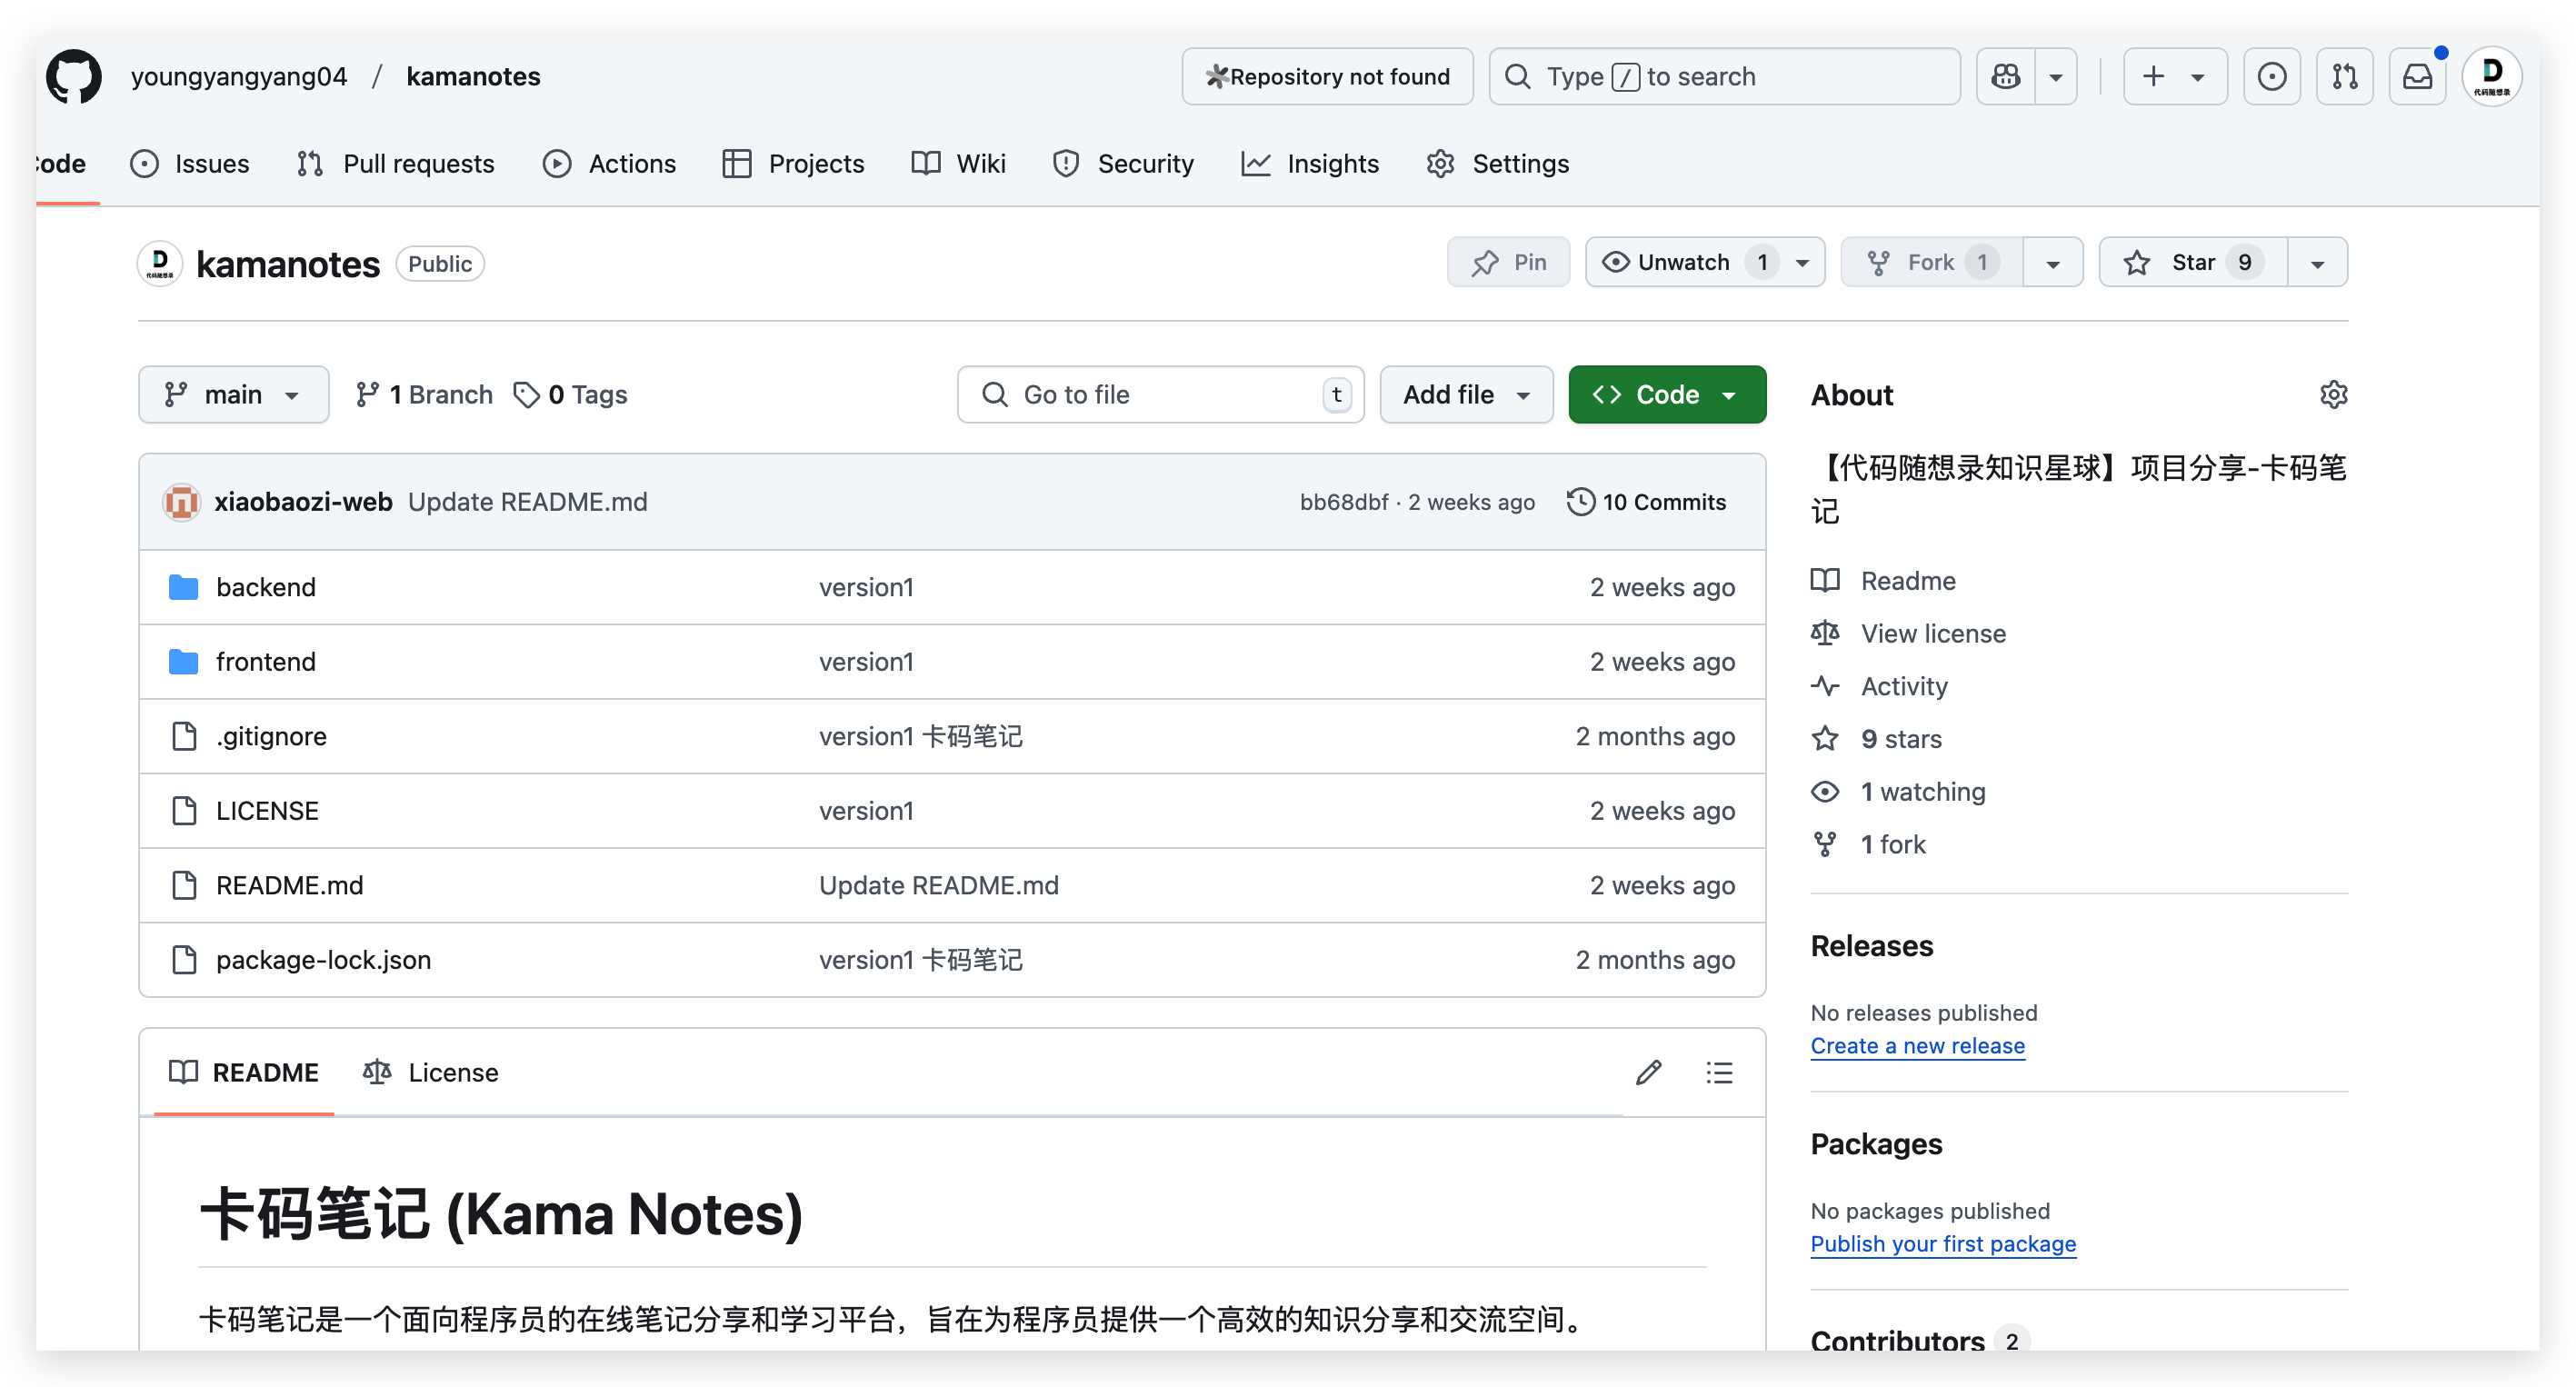View the 1 Branch link
The image size is (2576, 1387).
(424, 394)
